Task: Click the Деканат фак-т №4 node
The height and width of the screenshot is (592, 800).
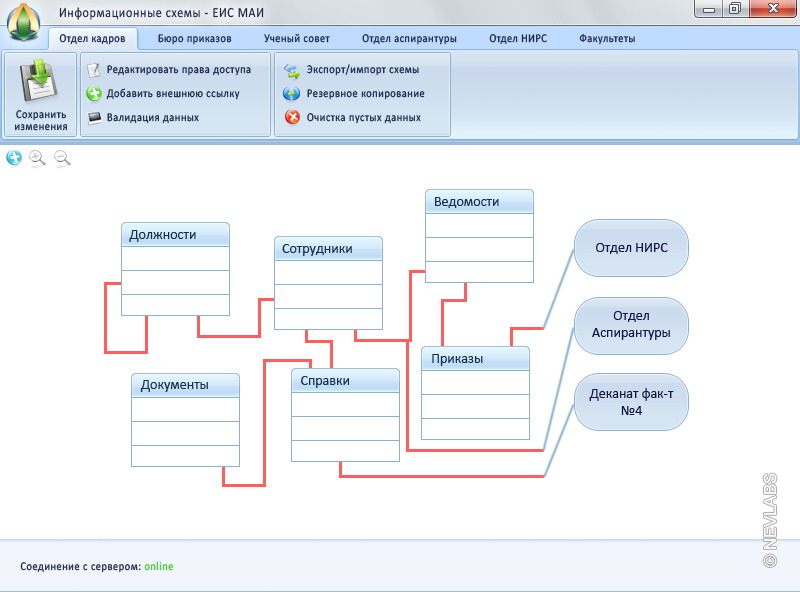Action: click(x=631, y=402)
